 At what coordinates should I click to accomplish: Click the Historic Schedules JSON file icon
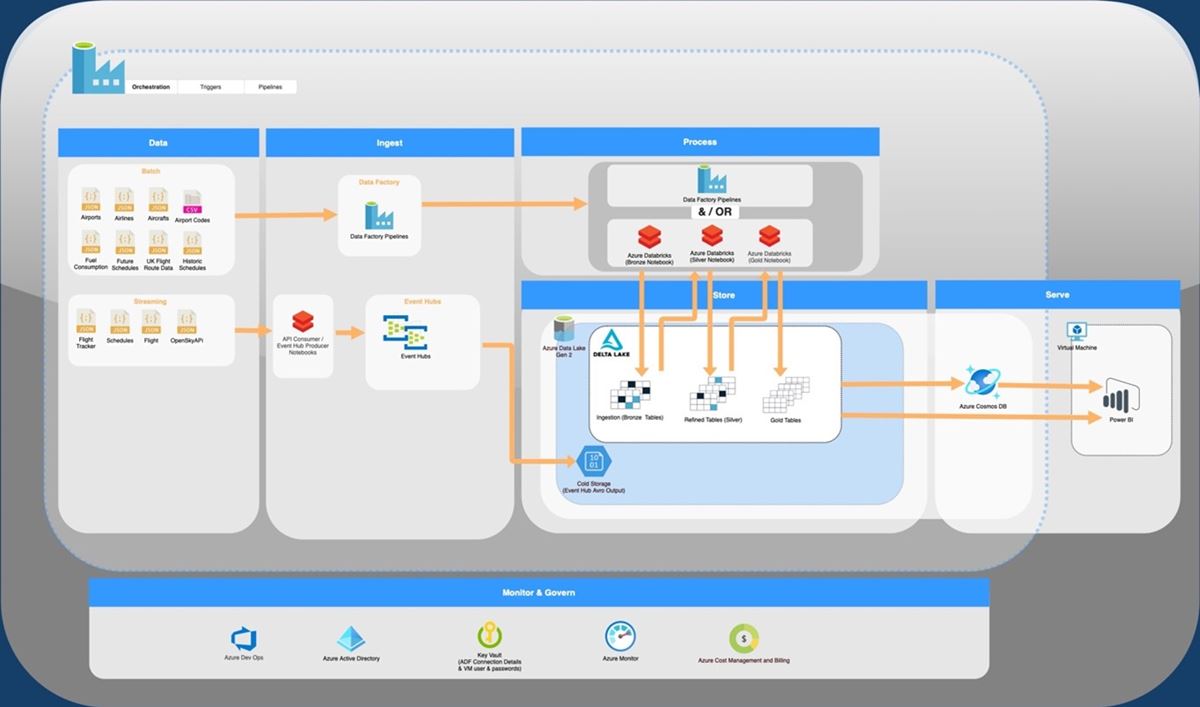point(192,243)
